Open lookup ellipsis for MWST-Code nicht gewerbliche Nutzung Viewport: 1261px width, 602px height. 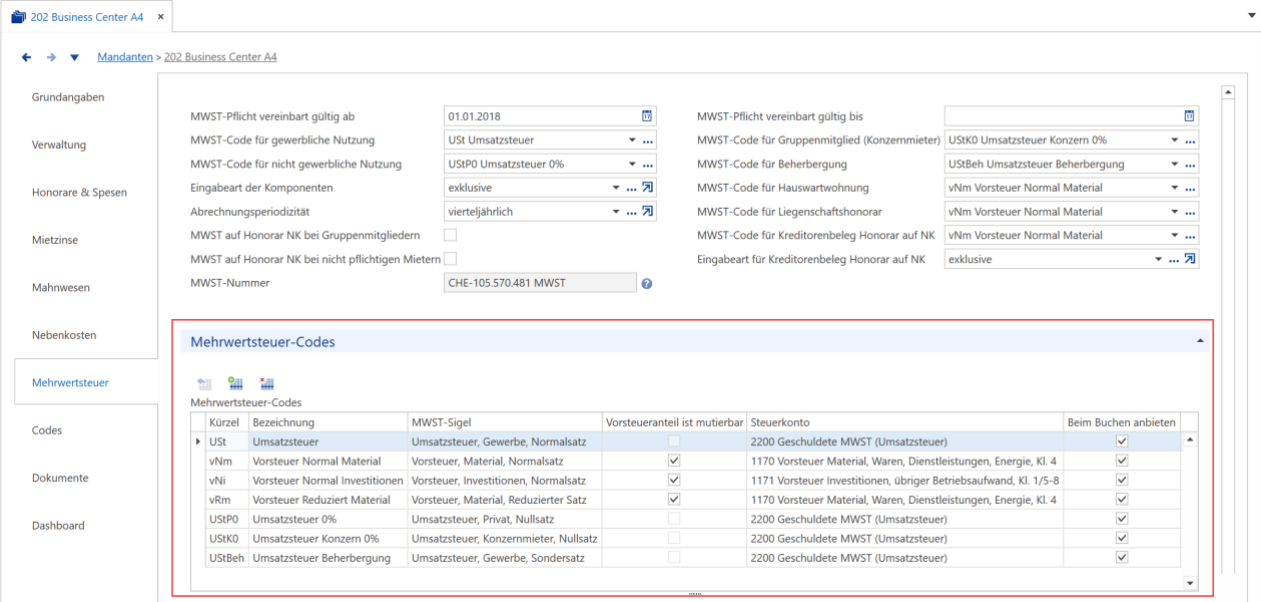pos(647,164)
